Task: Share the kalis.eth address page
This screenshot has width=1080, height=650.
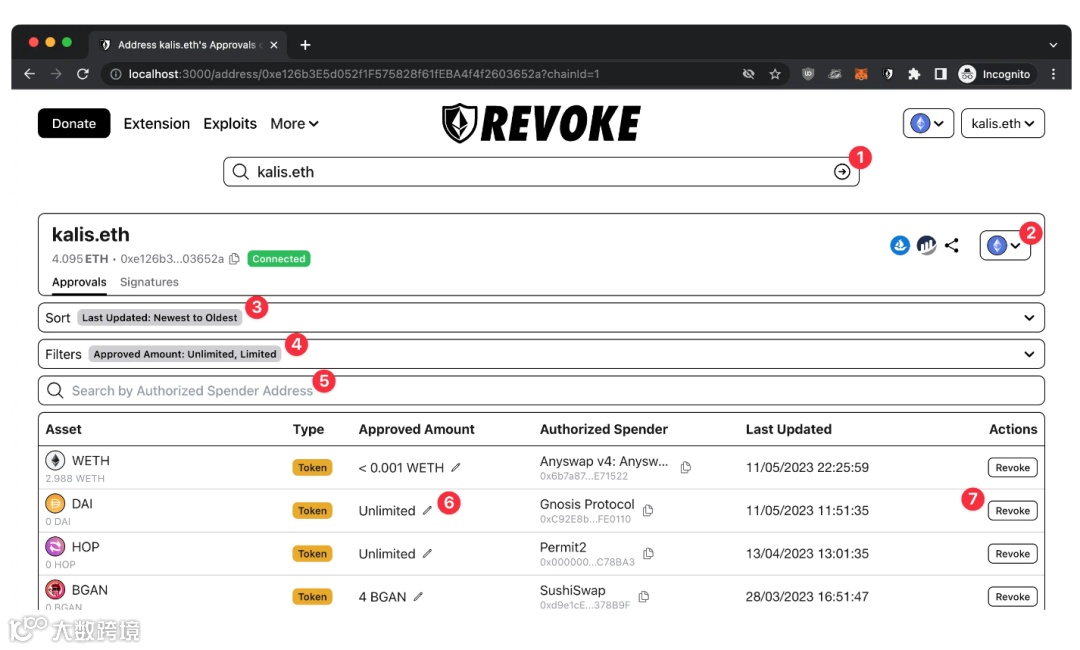Action: click(952, 245)
